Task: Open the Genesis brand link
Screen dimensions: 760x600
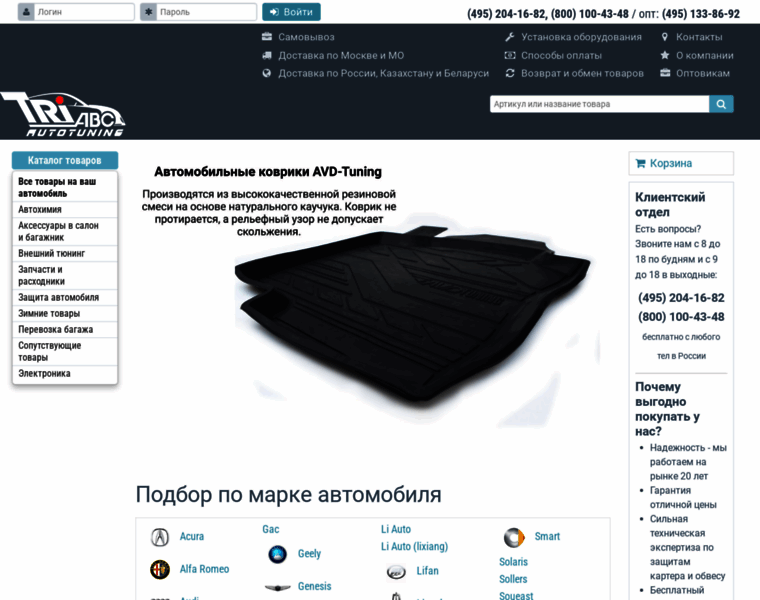Action: click(x=315, y=586)
